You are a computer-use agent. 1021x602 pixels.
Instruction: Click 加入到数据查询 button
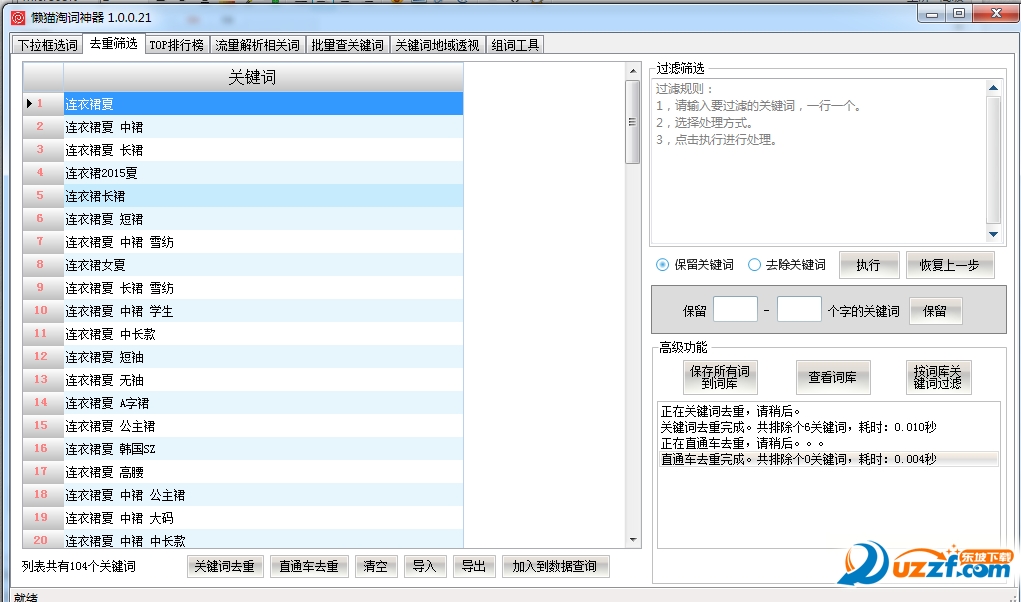click(x=555, y=566)
